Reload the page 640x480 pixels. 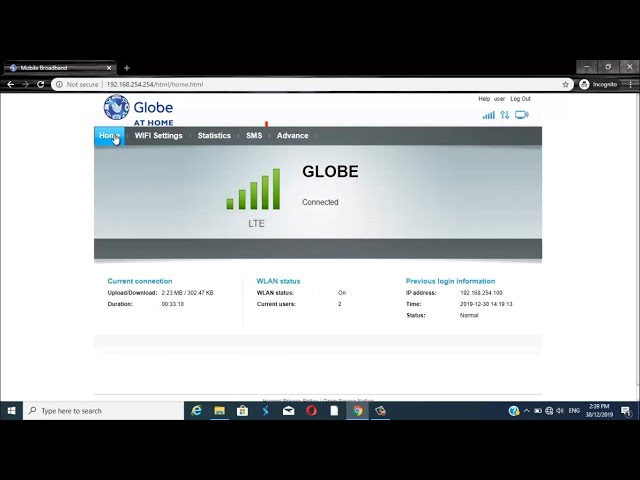[x=40, y=84]
